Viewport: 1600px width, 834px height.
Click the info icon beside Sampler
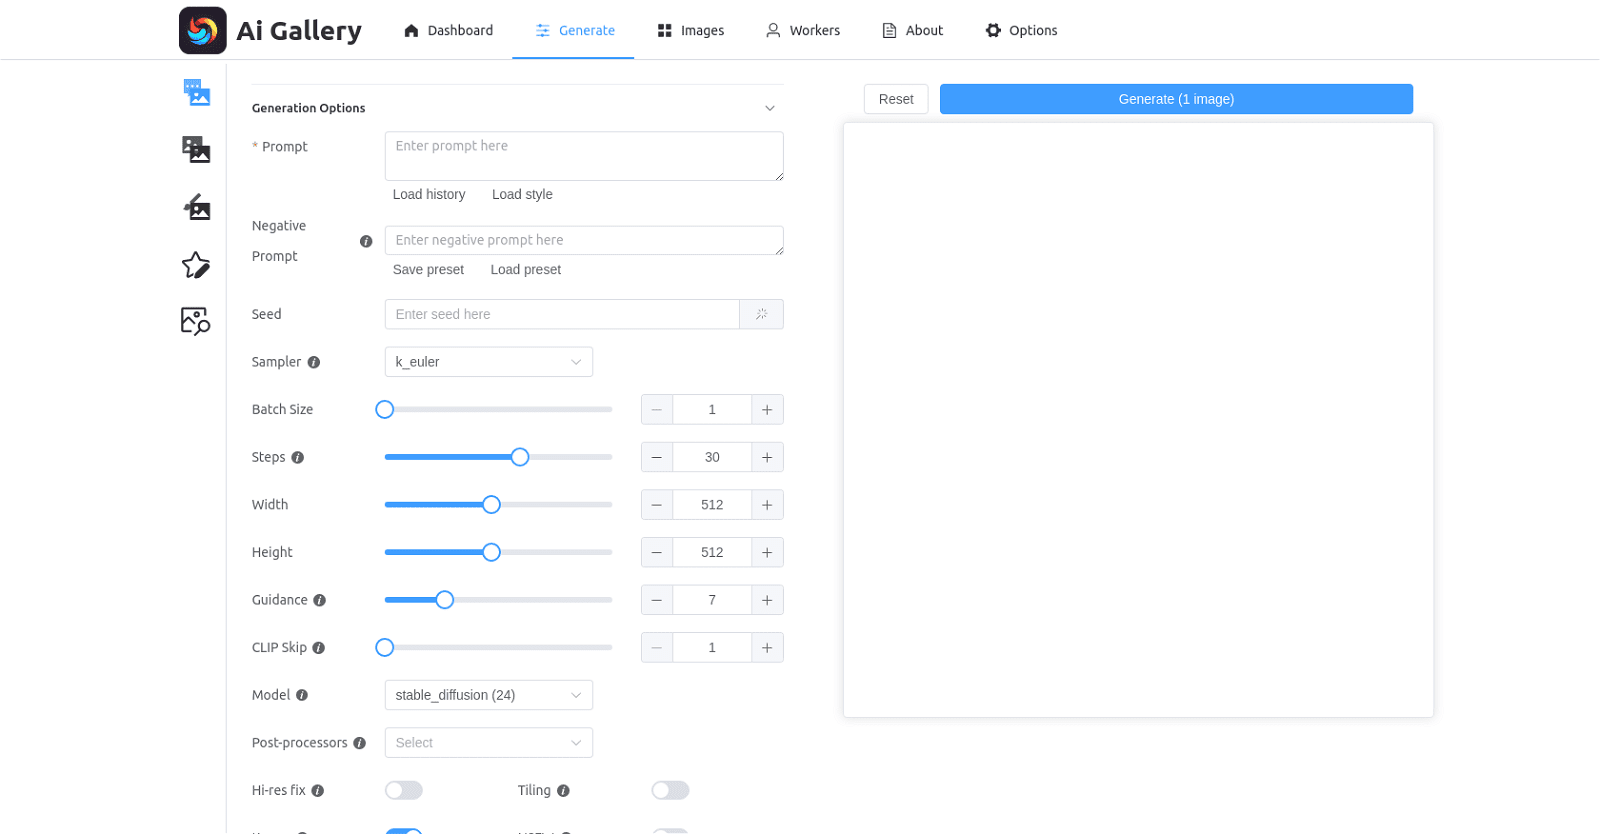(314, 363)
